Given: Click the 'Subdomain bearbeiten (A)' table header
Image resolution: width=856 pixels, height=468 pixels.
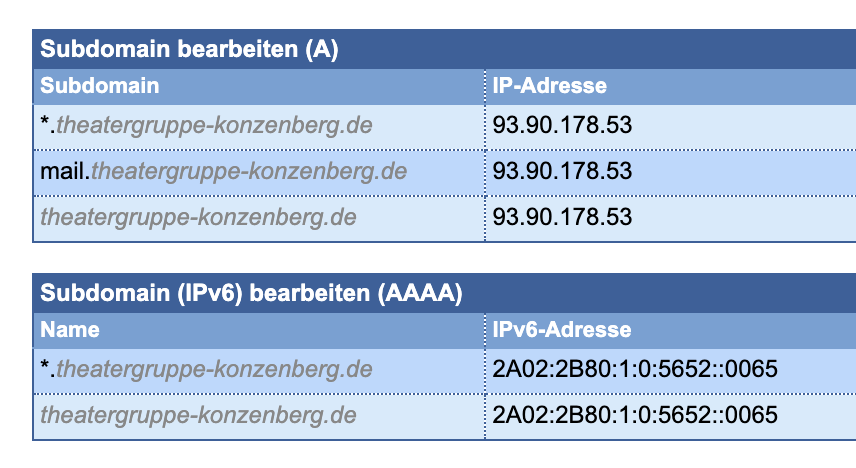Looking at the screenshot, I should pos(189,49).
